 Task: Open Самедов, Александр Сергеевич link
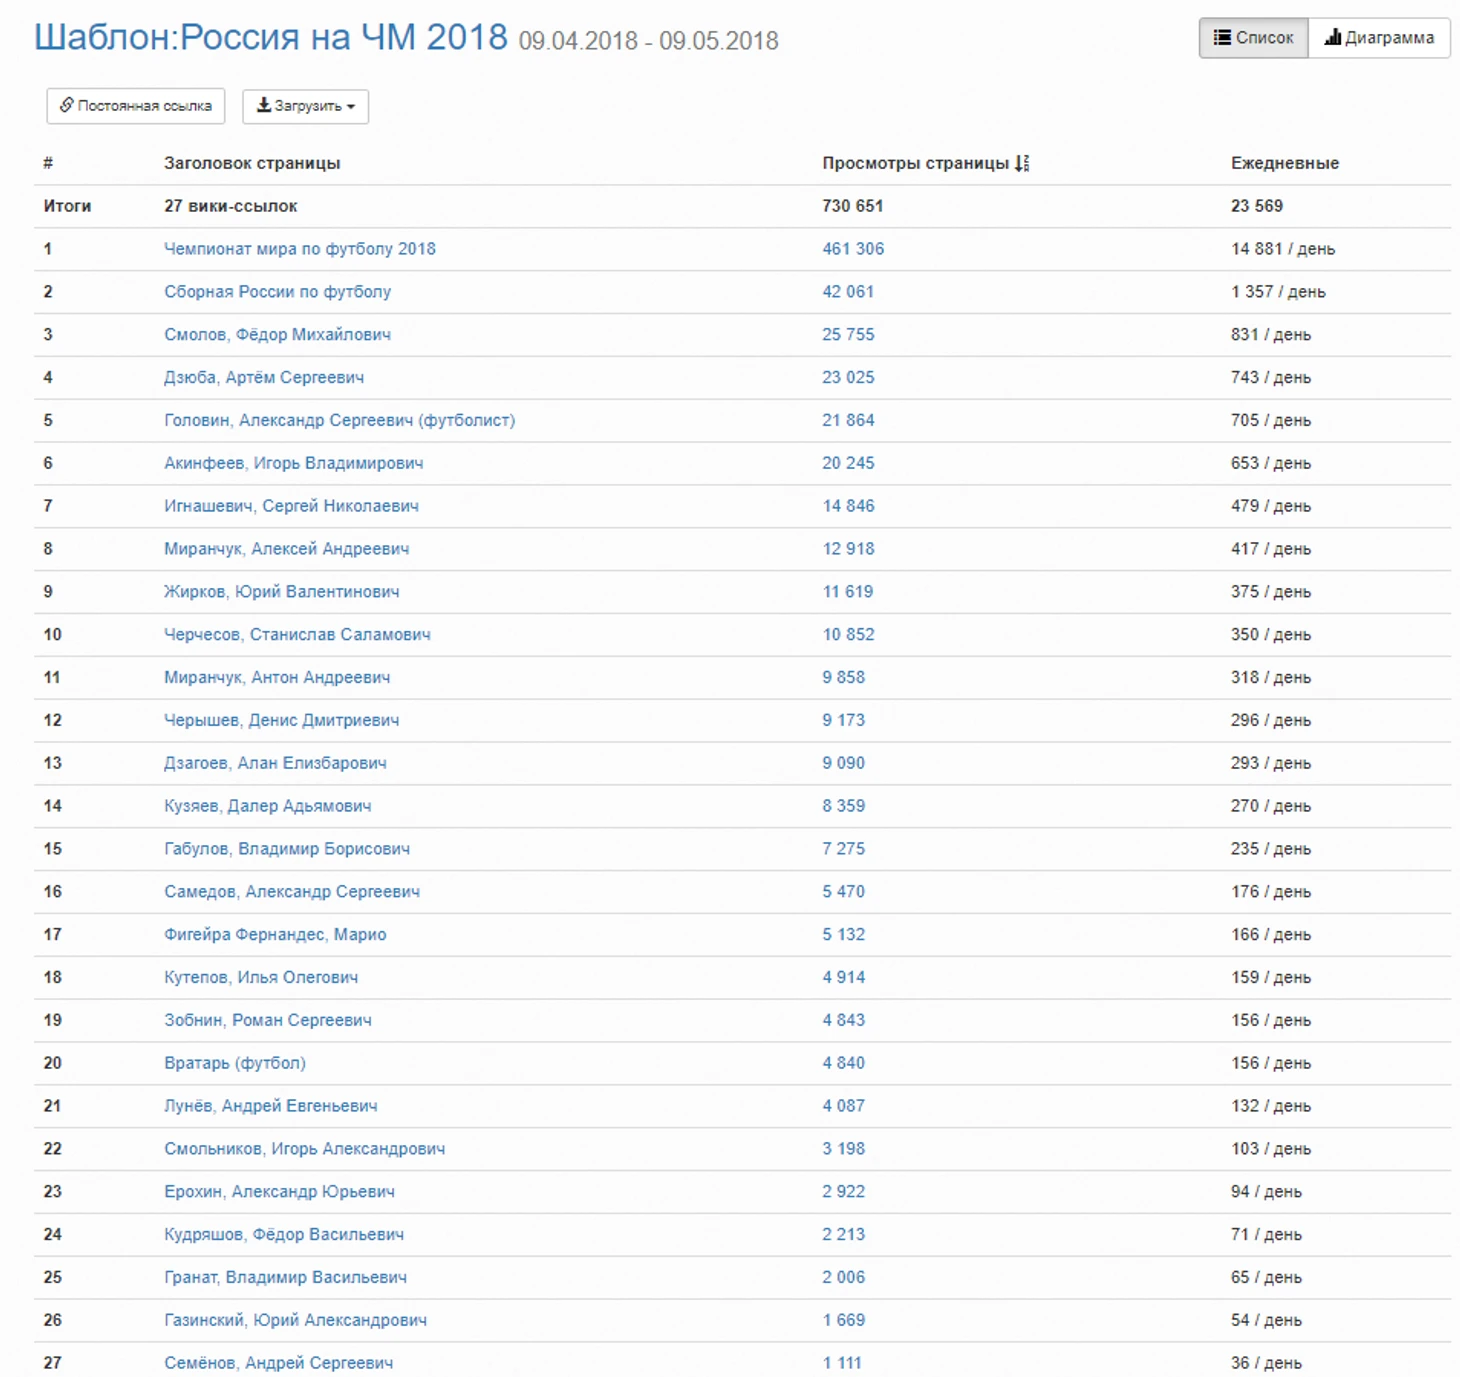coord(292,892)
